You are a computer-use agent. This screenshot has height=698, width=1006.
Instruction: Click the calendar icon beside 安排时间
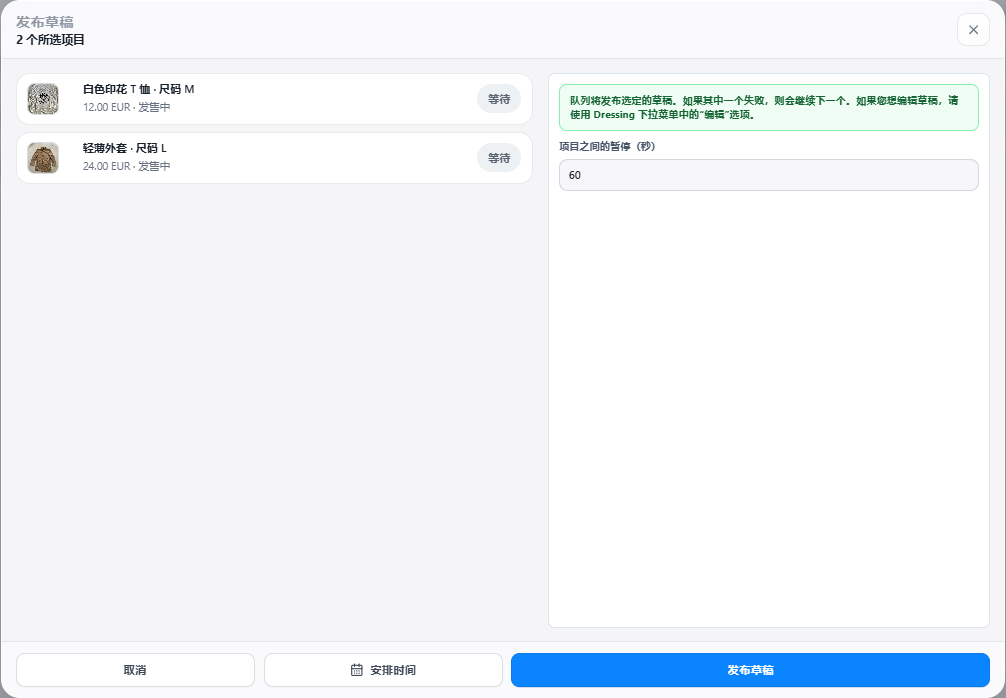pos(357,670)
